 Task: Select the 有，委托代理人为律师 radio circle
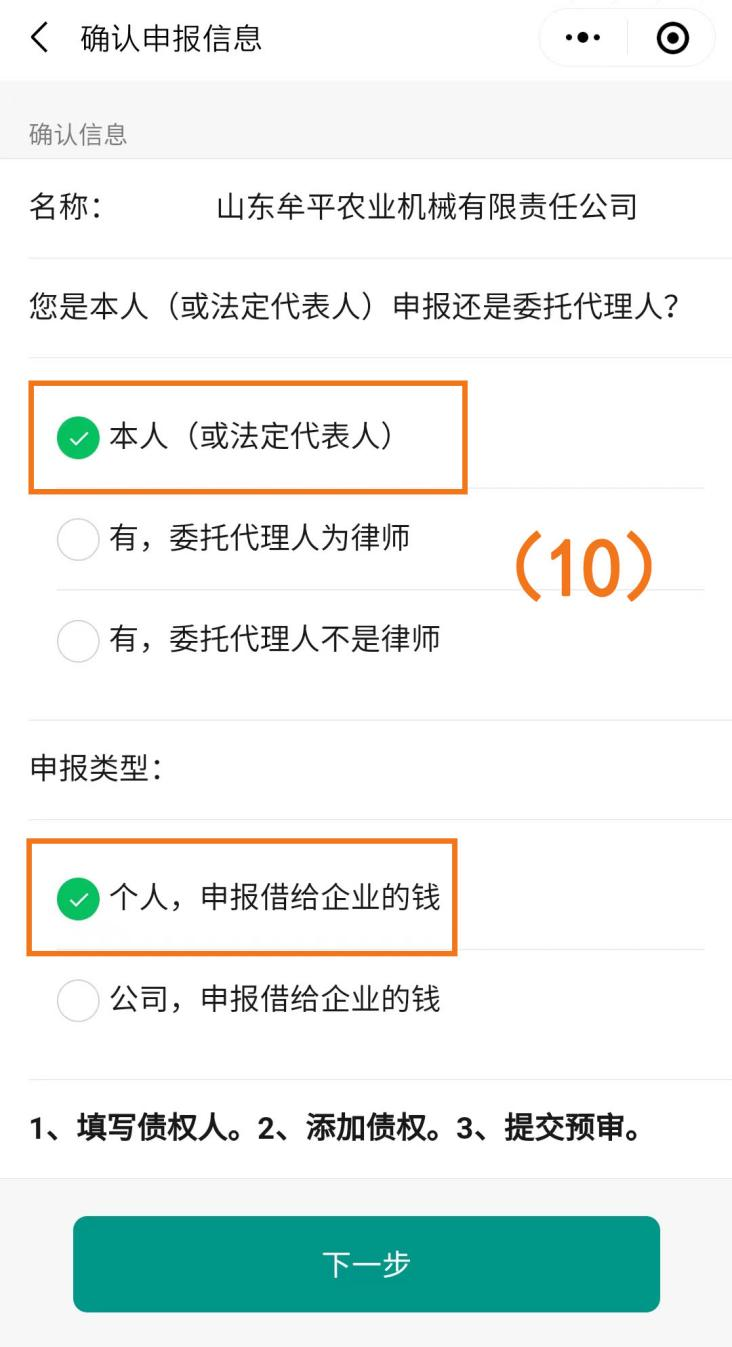tap(78, 539)
